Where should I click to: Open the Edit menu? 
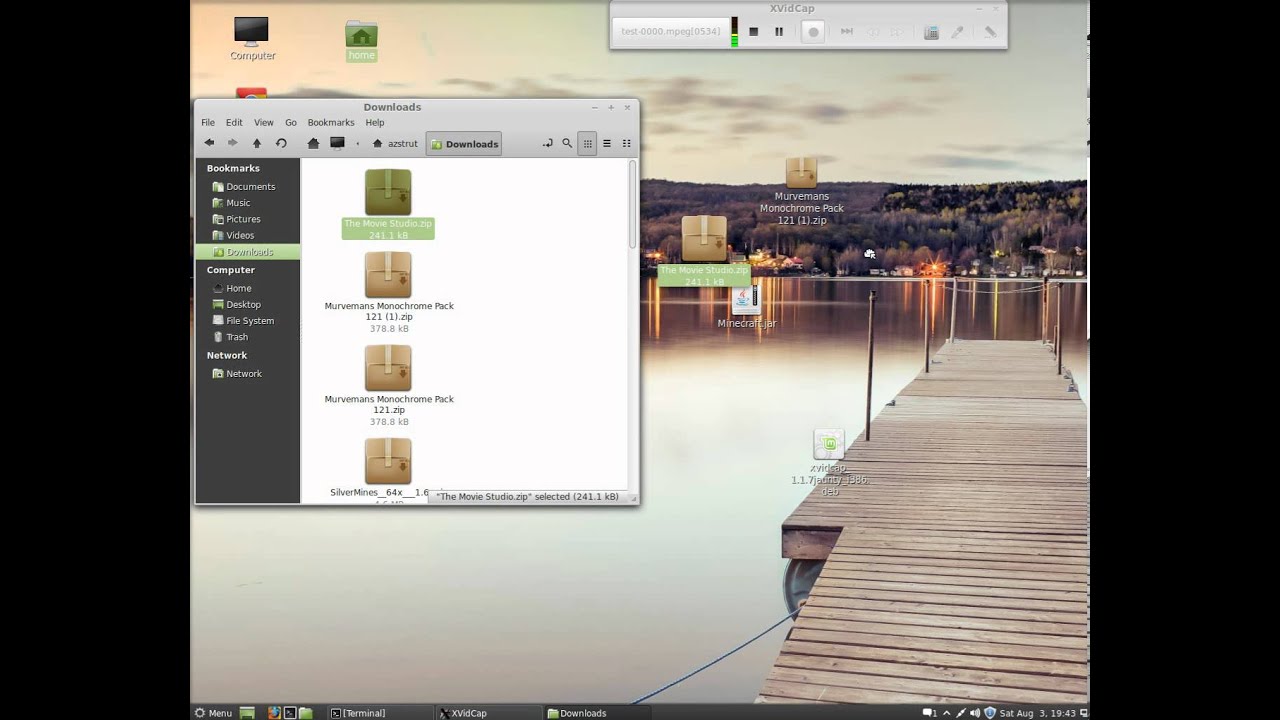pos(234,122)
